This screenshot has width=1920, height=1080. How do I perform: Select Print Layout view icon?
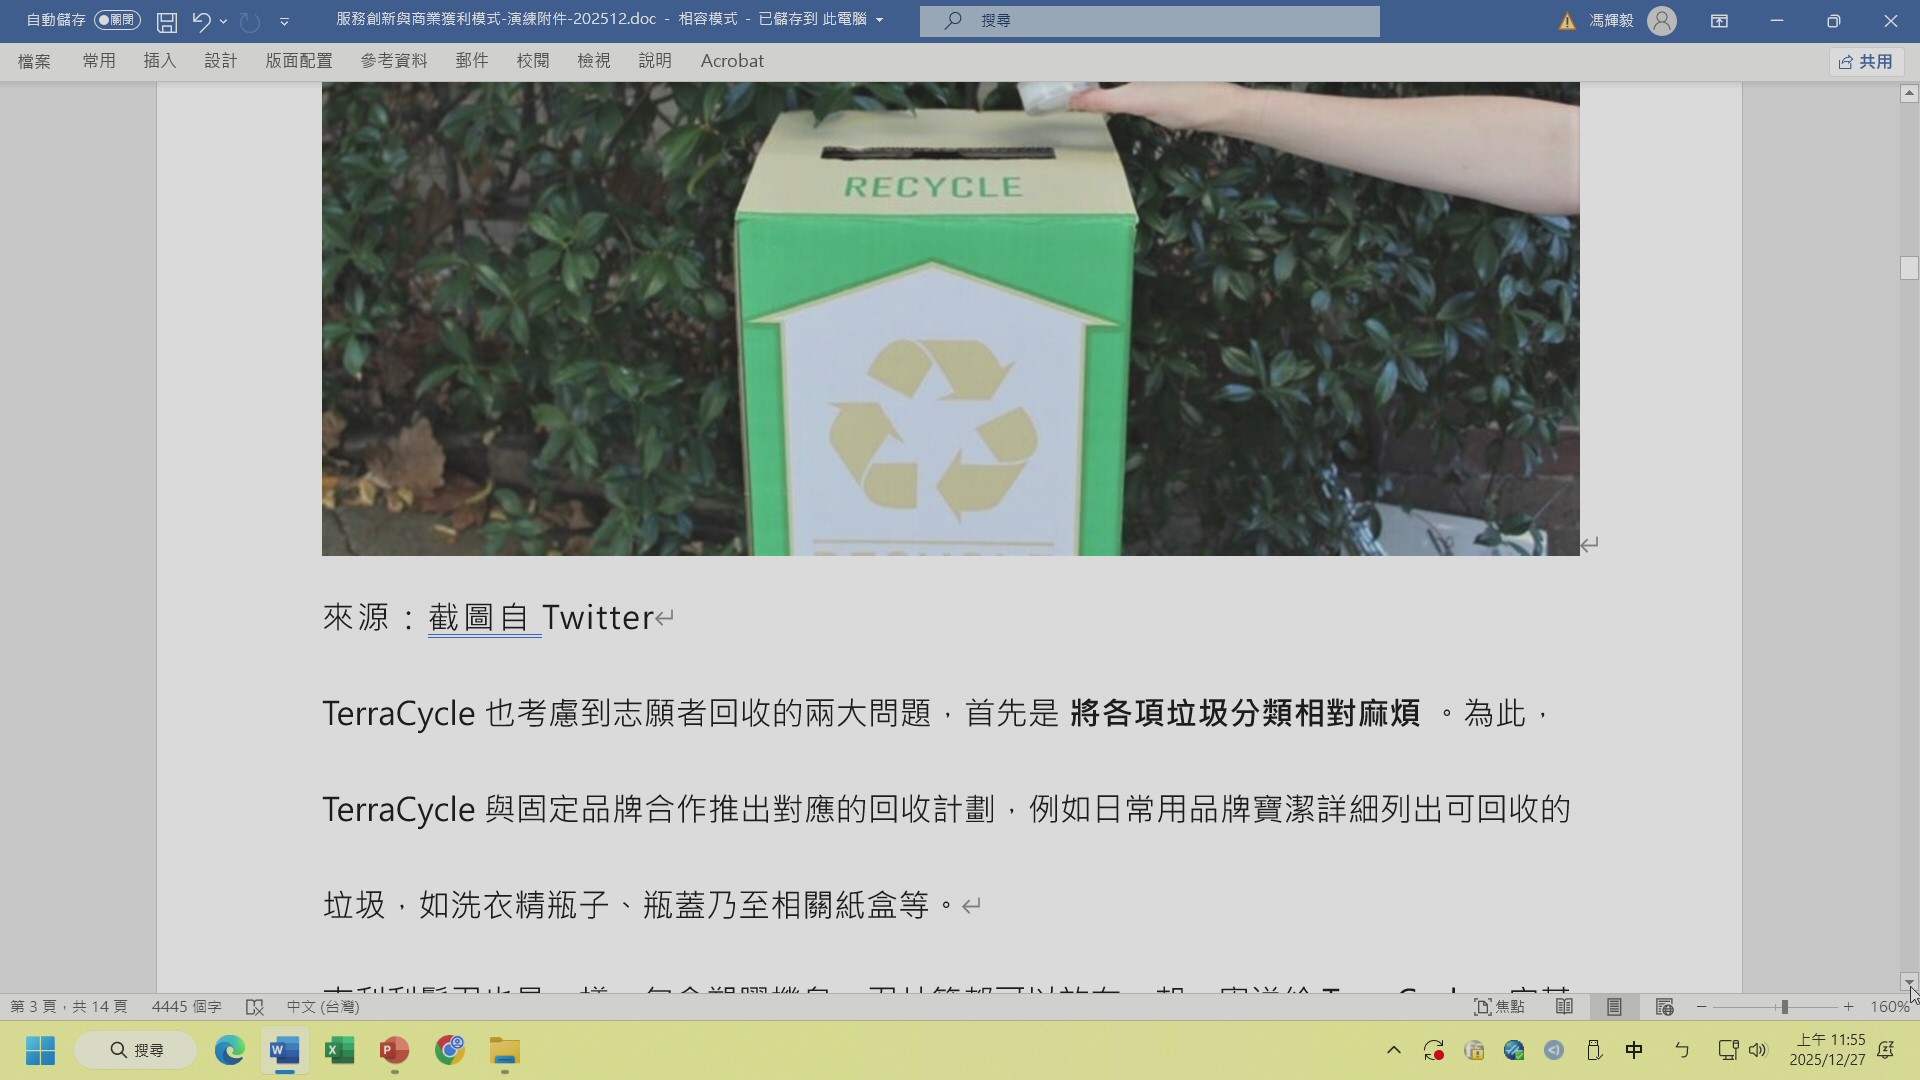click(1614, 1007)
